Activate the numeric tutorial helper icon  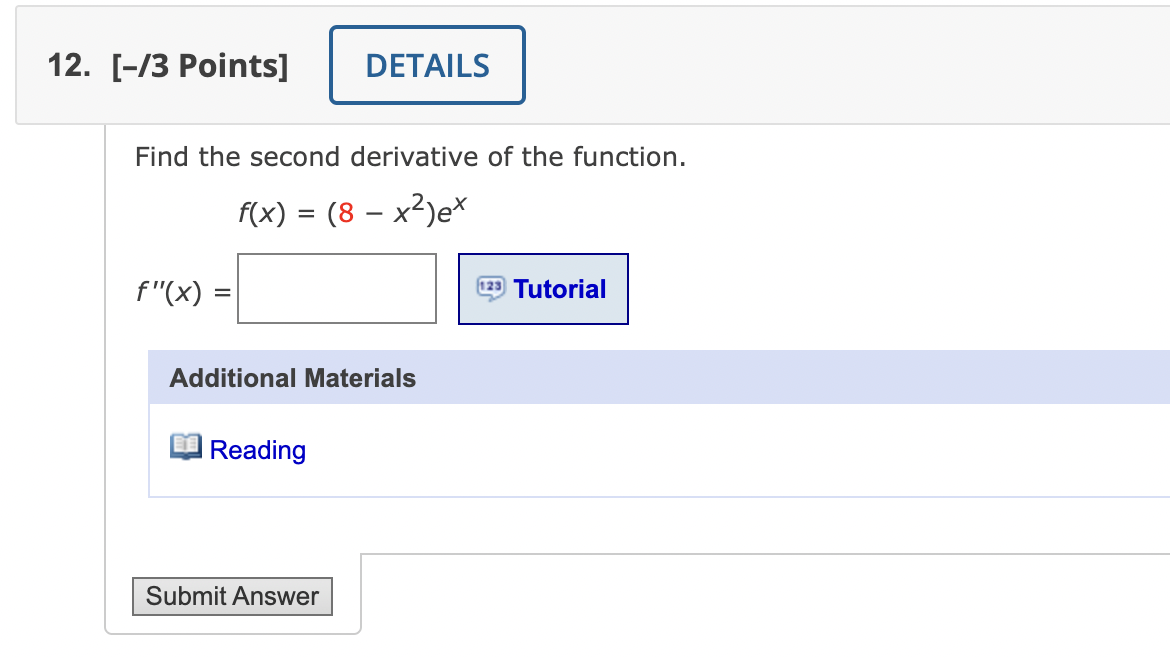492,288
